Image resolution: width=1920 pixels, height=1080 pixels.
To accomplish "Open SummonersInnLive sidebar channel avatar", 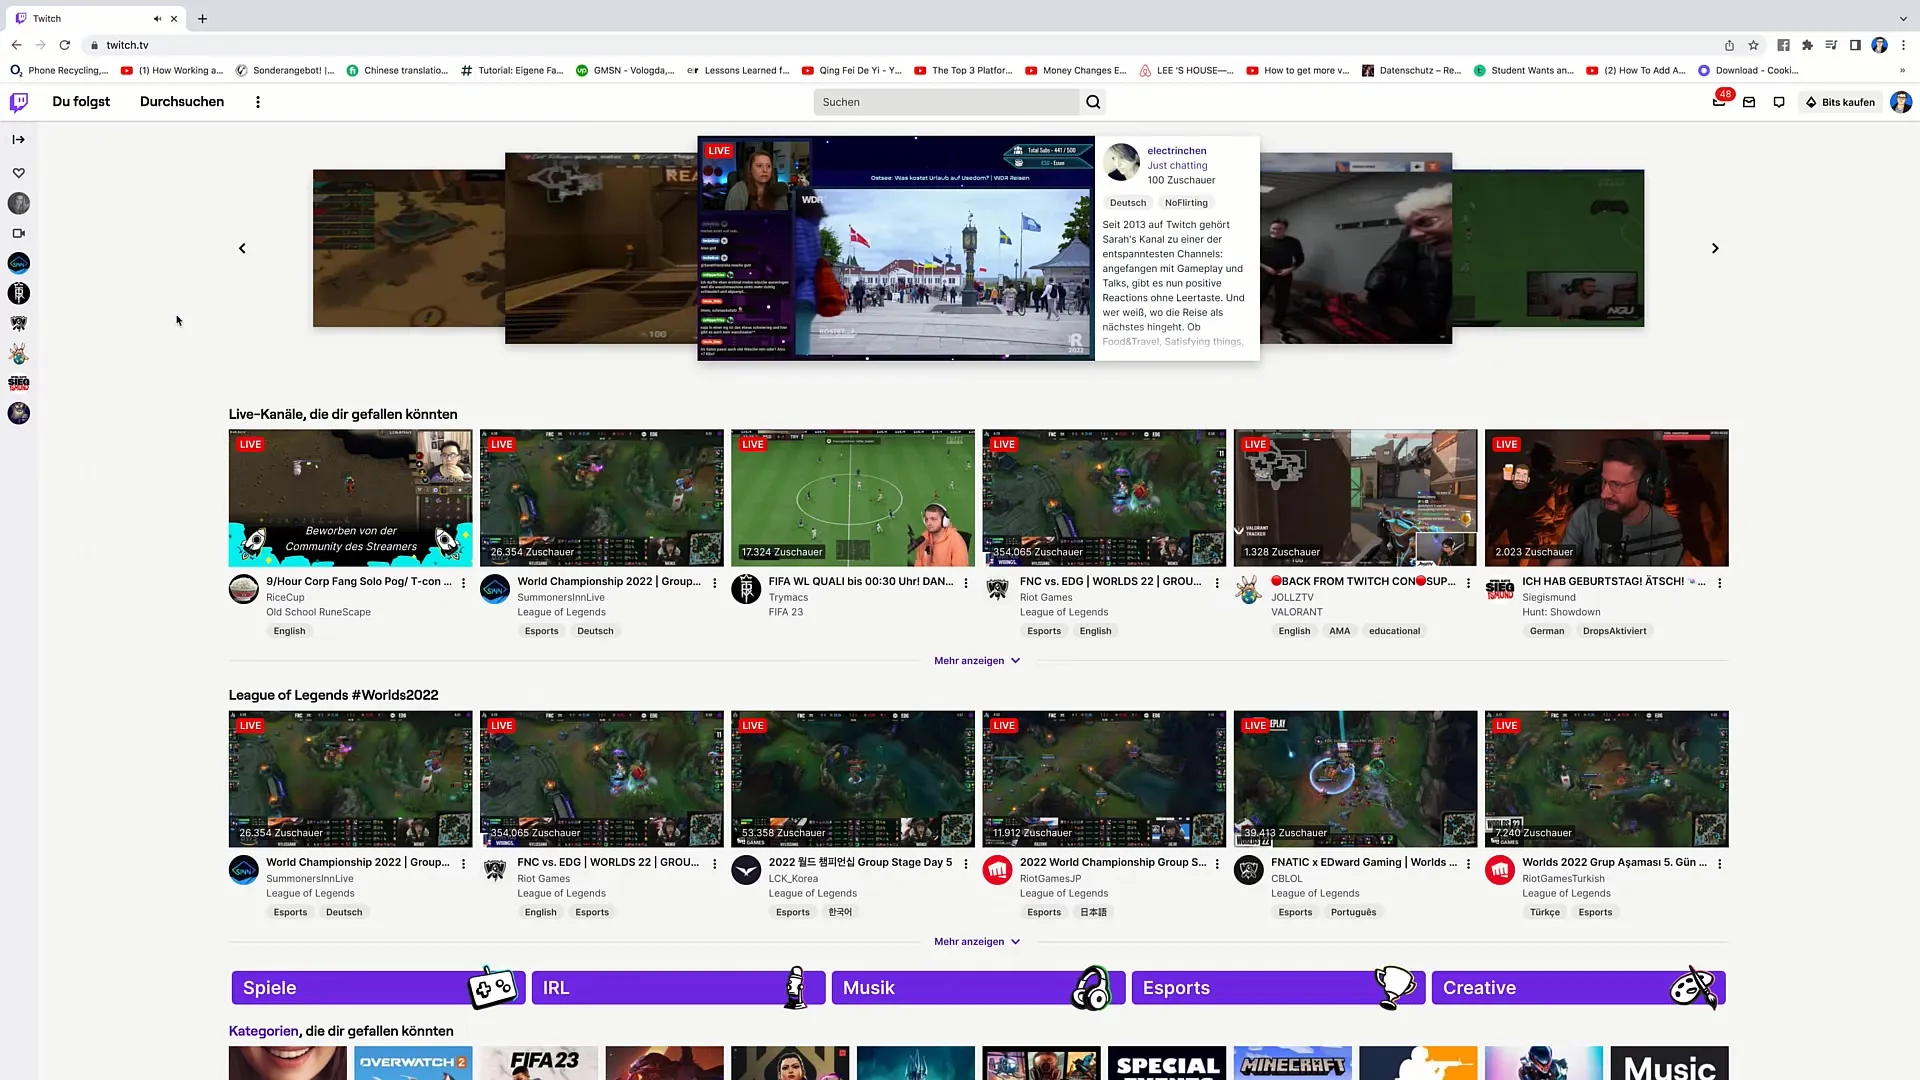I will 19,263.
